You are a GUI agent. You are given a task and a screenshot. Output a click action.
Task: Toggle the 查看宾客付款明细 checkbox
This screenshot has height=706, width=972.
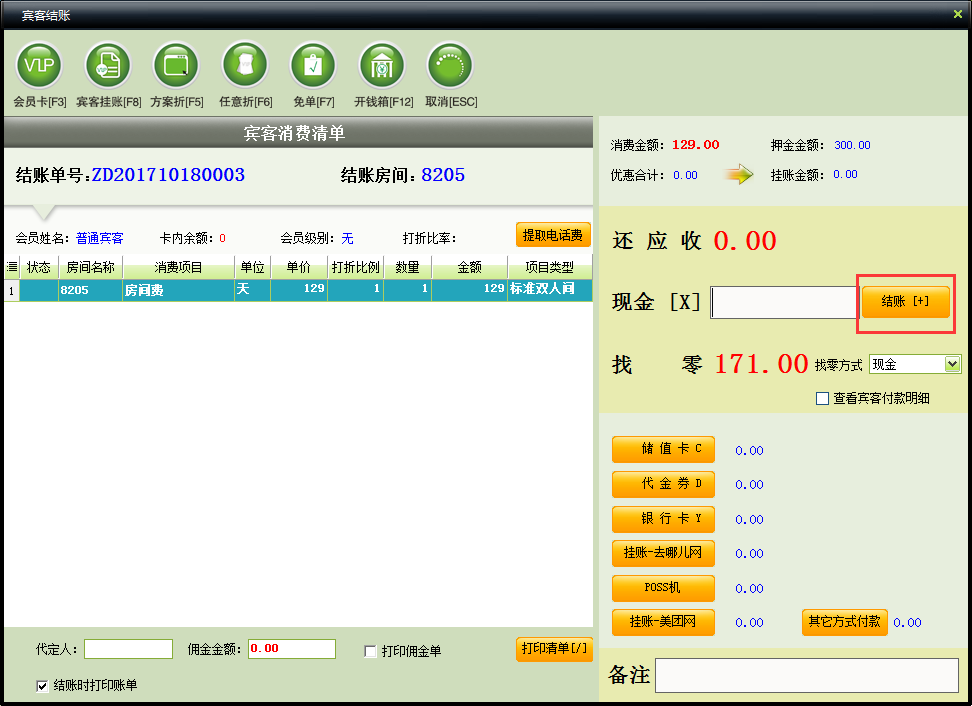point(822,399)
